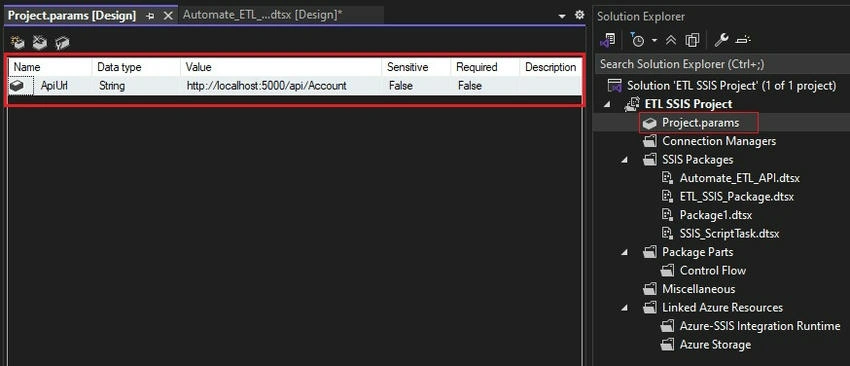The width and height of the screenshot is (850, 366).
Task: Click the False cell under Sensitive
Action: tap(416, 86)
